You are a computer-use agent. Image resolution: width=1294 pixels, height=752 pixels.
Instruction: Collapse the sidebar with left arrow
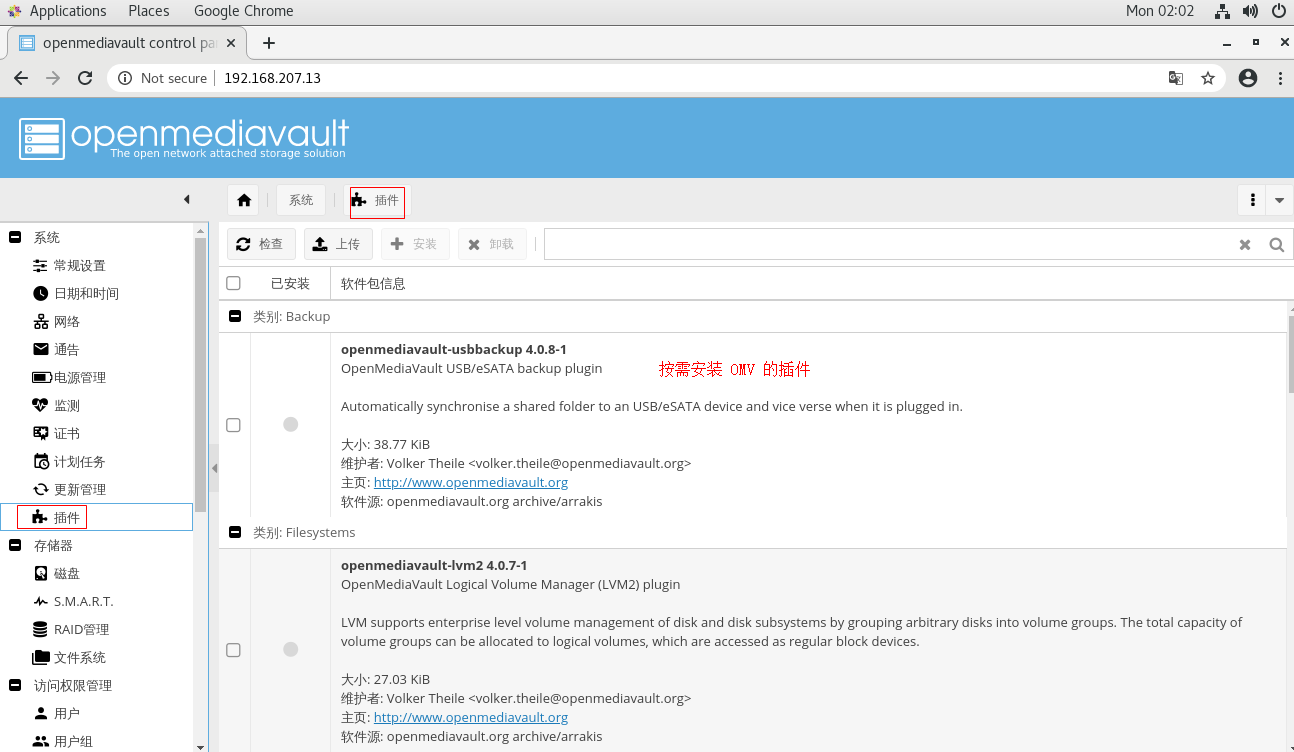click(x=187, y=200)
